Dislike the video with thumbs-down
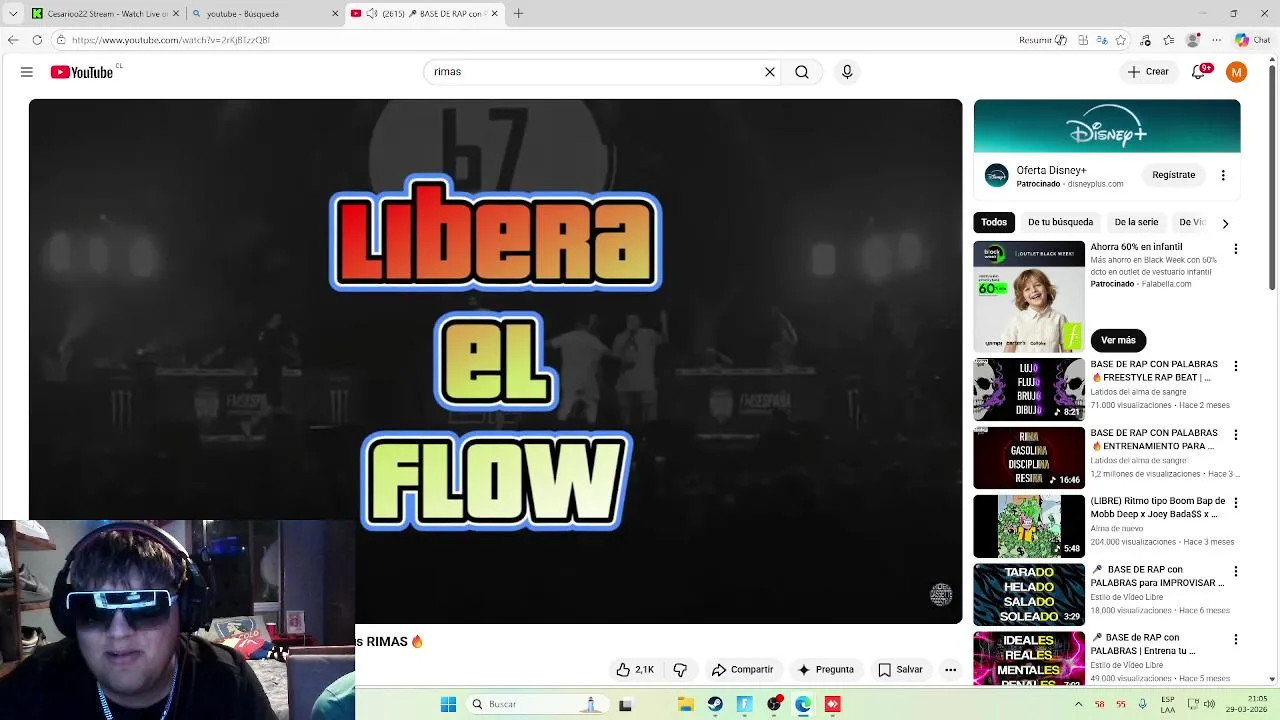1280x720 pixels. (x=680, y=670)
